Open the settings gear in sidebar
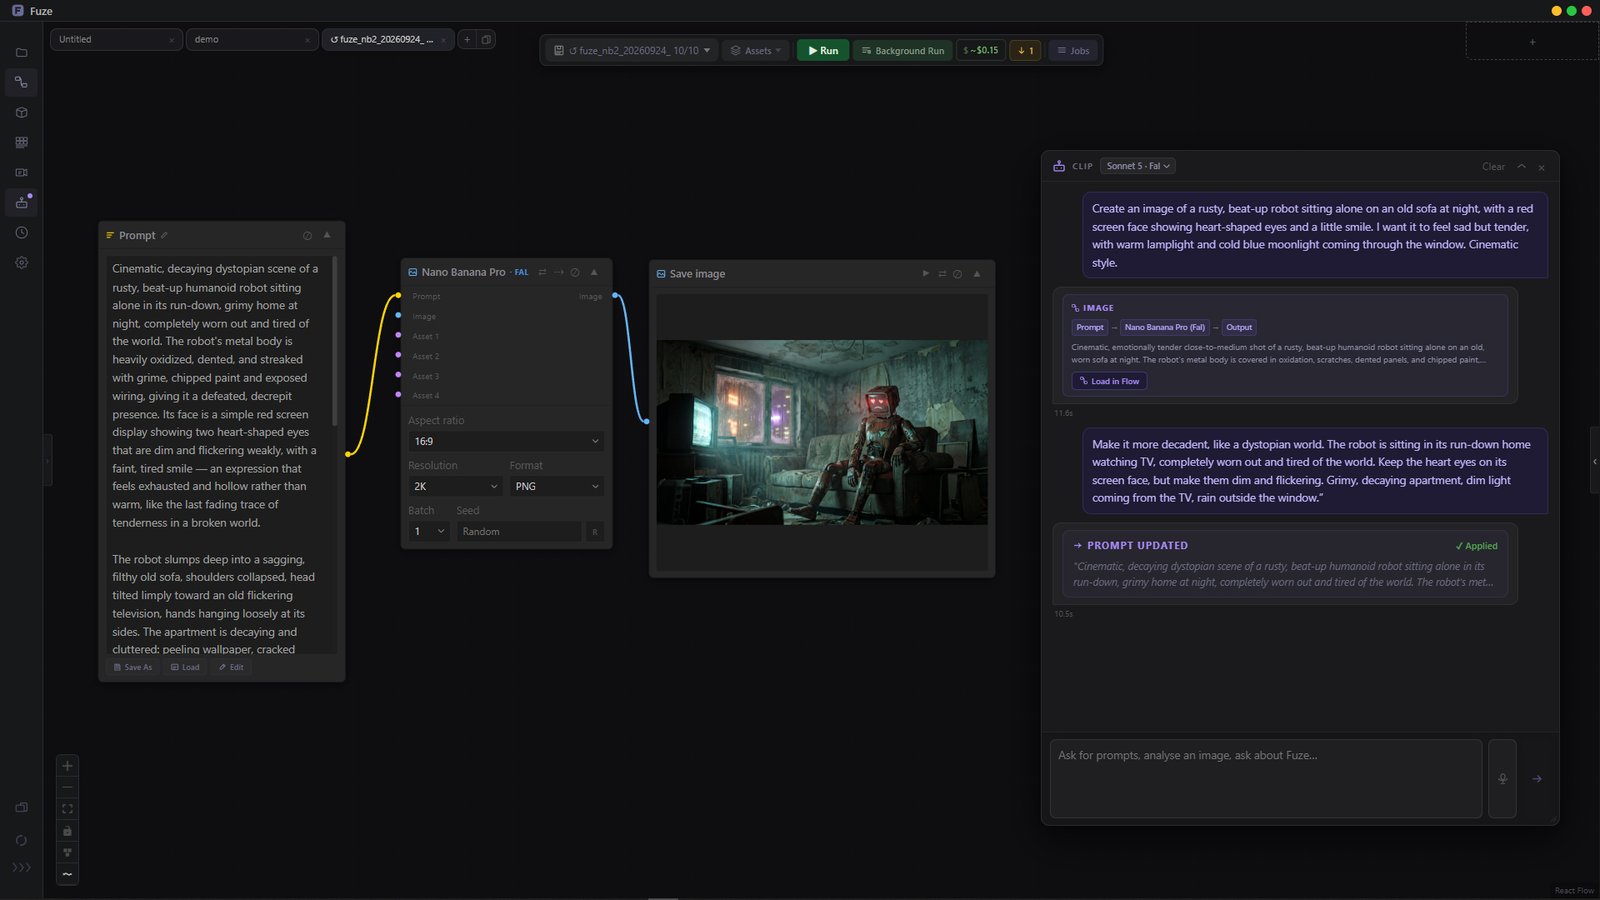 coord(21,262)
